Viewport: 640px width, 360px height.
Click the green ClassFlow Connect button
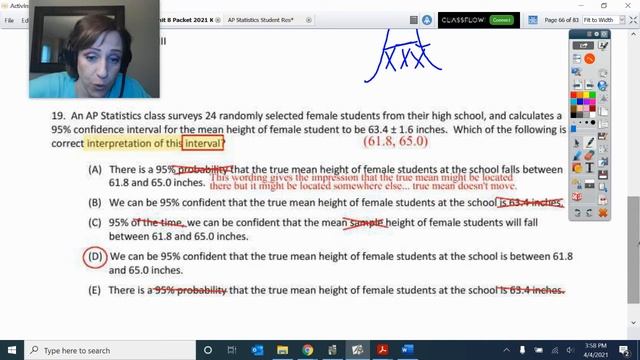point(502,20)
